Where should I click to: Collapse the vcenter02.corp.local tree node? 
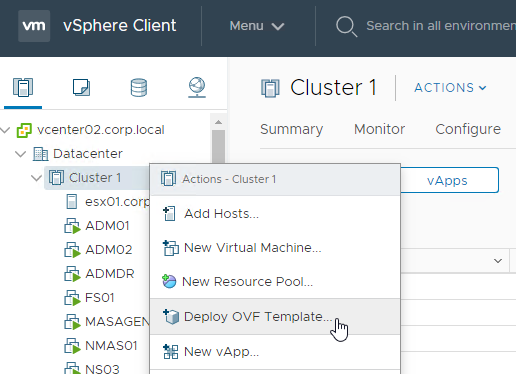tap(5, 130)
